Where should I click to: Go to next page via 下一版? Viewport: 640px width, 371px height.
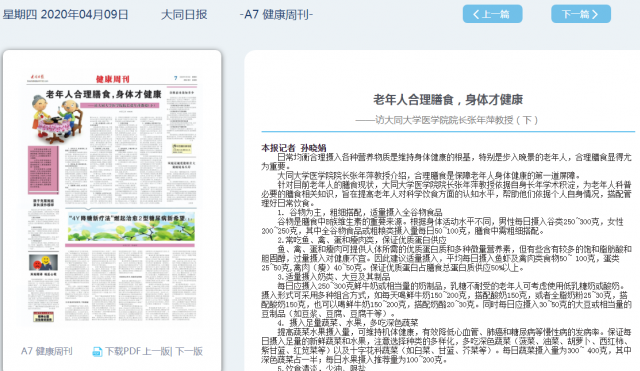coord(189,351)
